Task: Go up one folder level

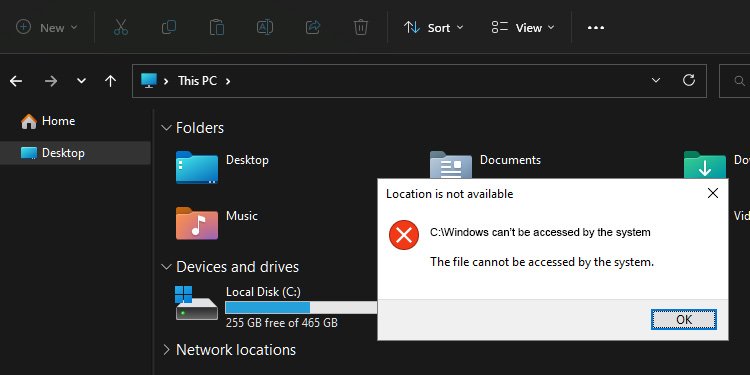Action: click(110, 81)
